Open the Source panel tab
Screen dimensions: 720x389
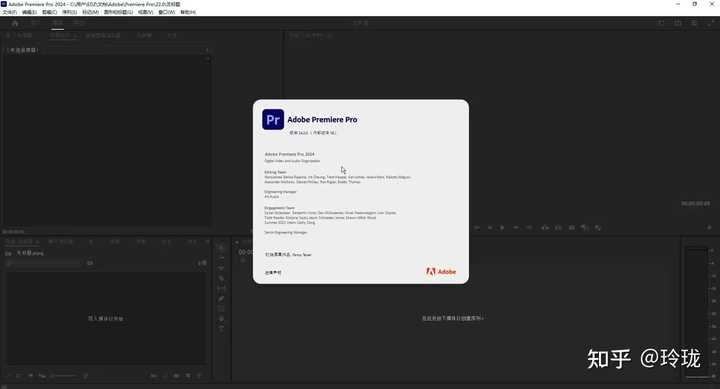click(x=19, y=35)
